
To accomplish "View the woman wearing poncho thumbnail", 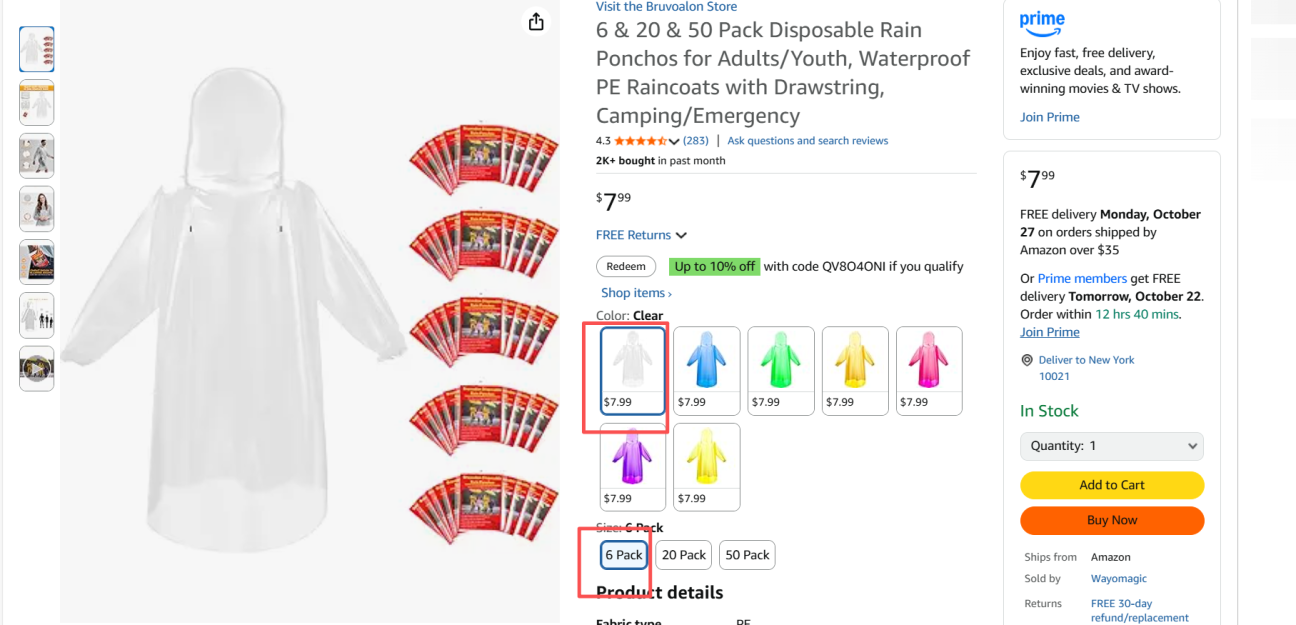I will pyautogui.click(x=37, y=209).
